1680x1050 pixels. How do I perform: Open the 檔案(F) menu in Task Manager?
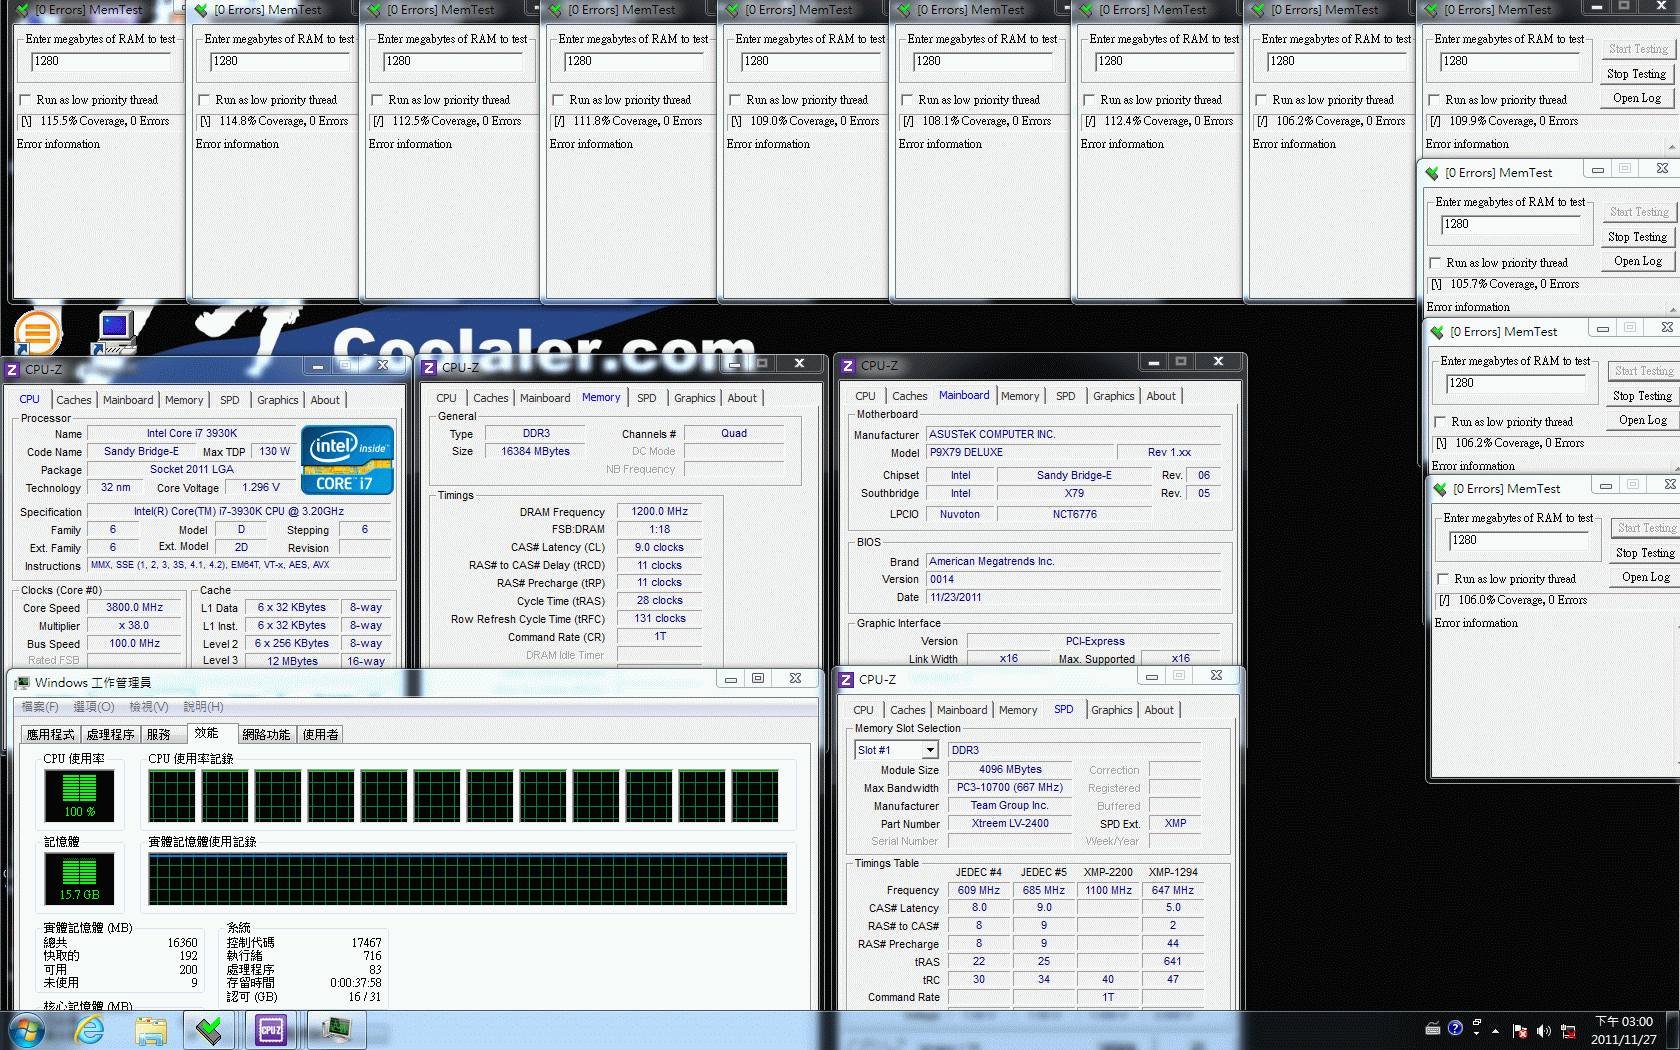point(40,707)
